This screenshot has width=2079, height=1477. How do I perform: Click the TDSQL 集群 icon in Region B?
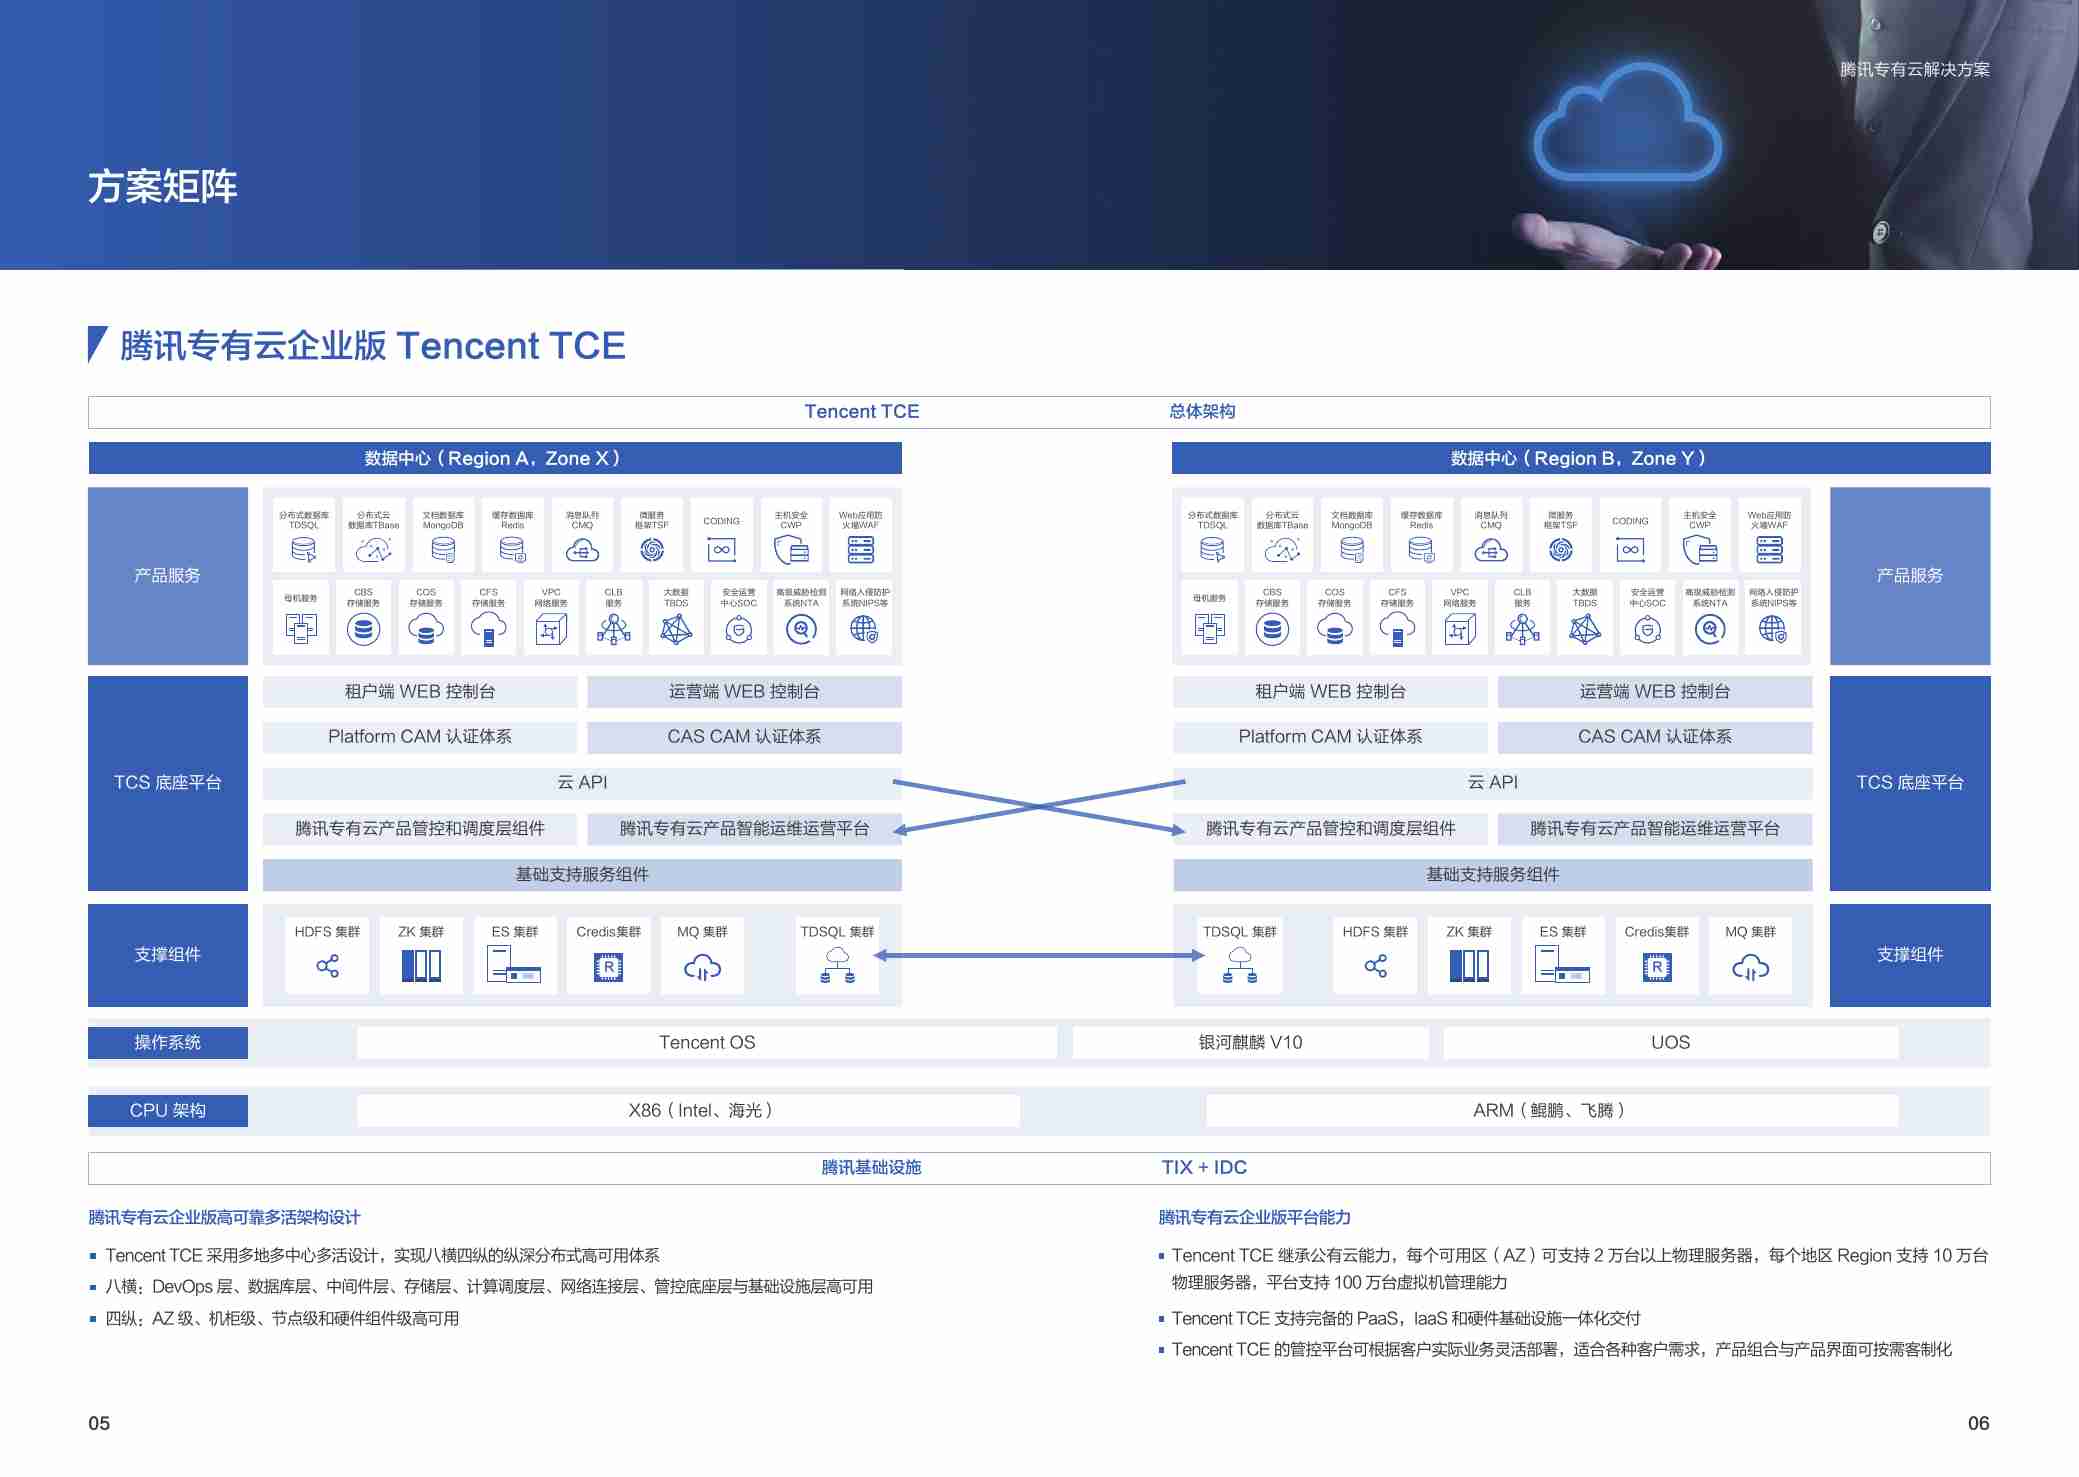coord(1240,965)
